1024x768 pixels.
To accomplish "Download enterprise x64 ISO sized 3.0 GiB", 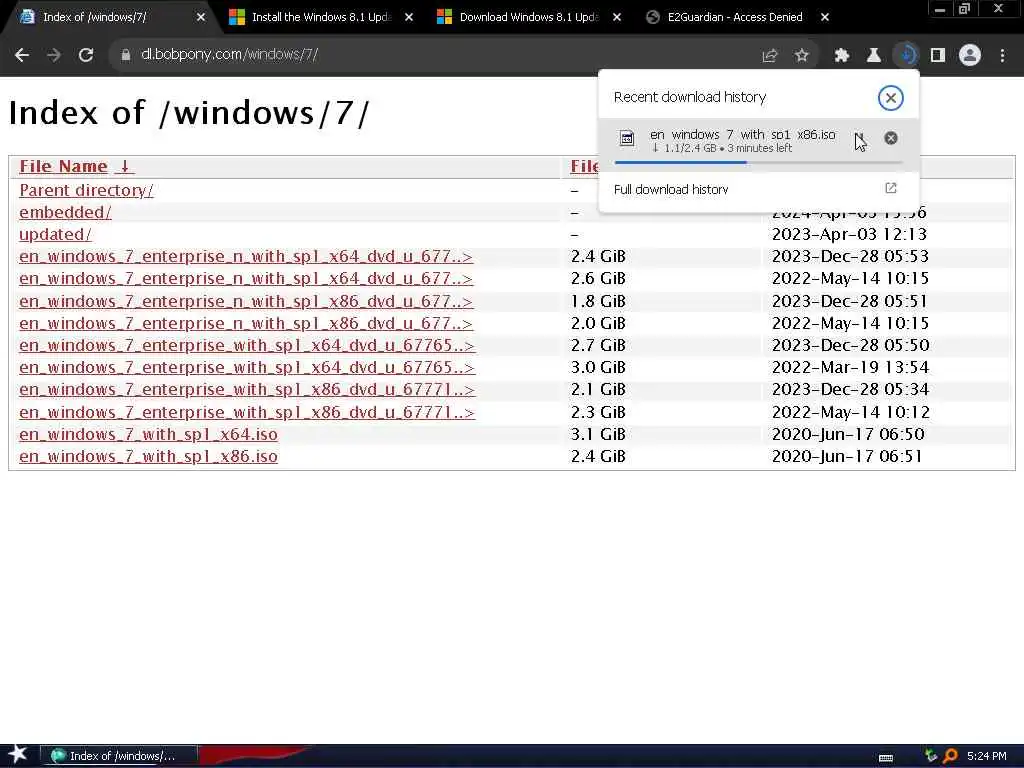I will 247,368.
